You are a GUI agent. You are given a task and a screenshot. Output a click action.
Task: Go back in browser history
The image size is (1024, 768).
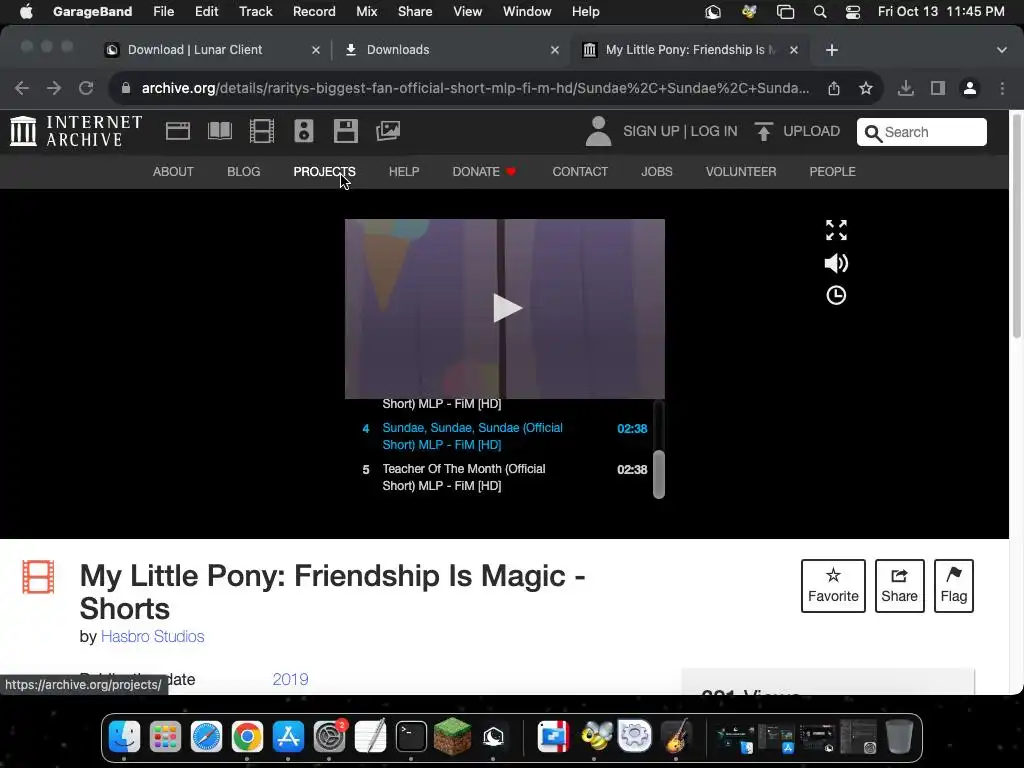pyautogui.click(x=22, y=88)
